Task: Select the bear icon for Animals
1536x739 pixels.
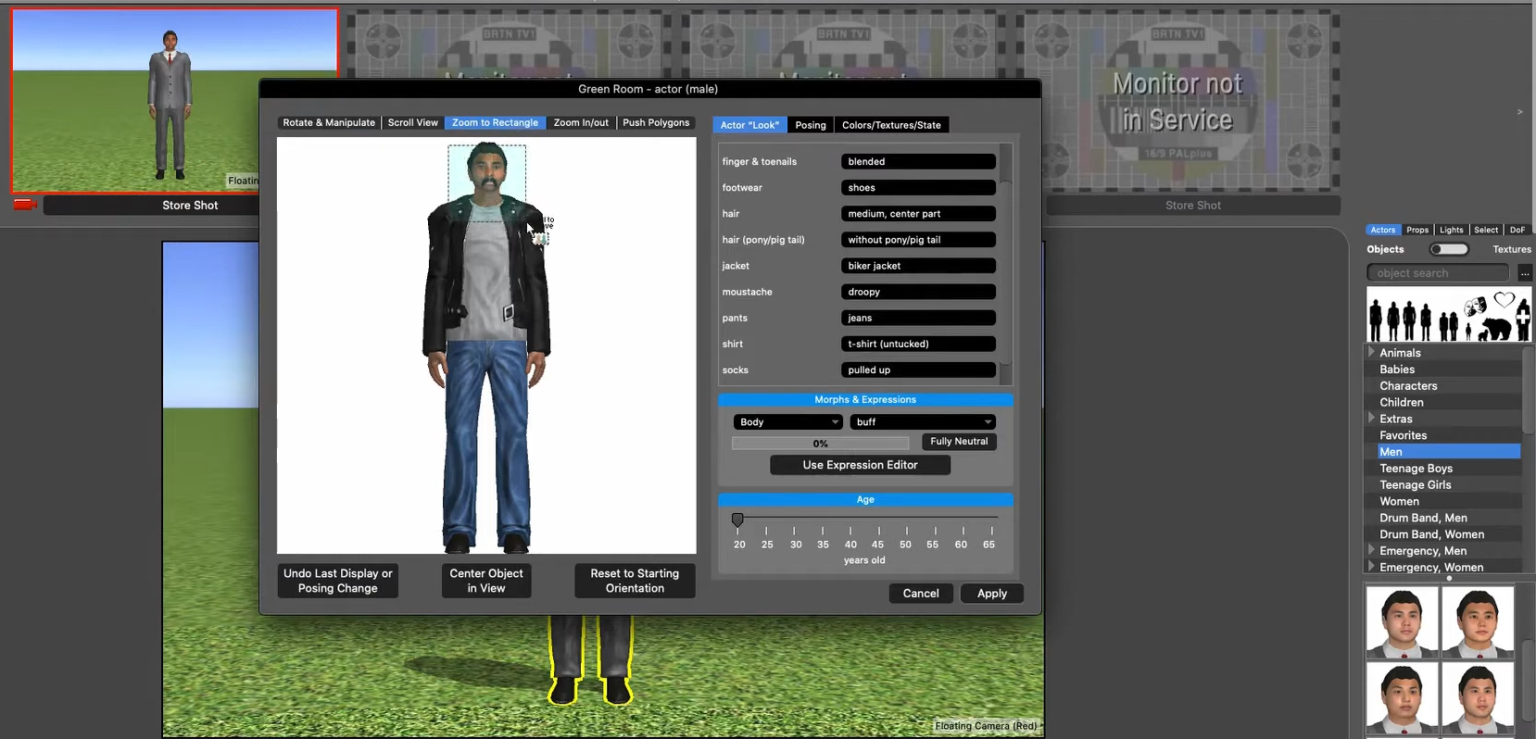Action: point(1497,328)
